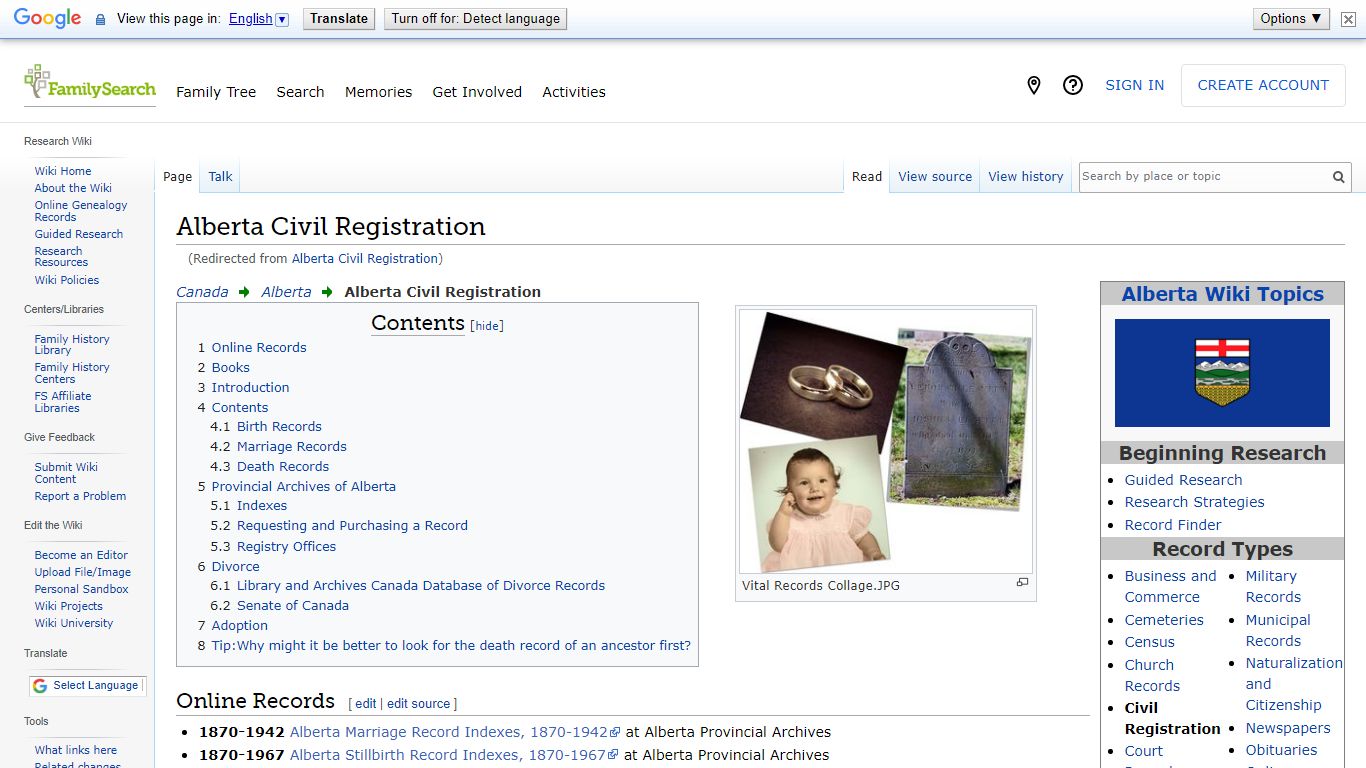This screenshot has height=768, width=1366.
Task: Open the Search menu
Action: click(x=300, y=92)
